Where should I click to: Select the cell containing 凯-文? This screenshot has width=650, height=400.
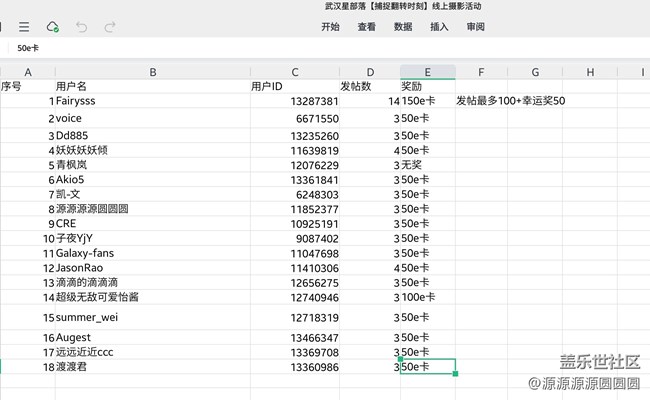click(x=153, y=194)
